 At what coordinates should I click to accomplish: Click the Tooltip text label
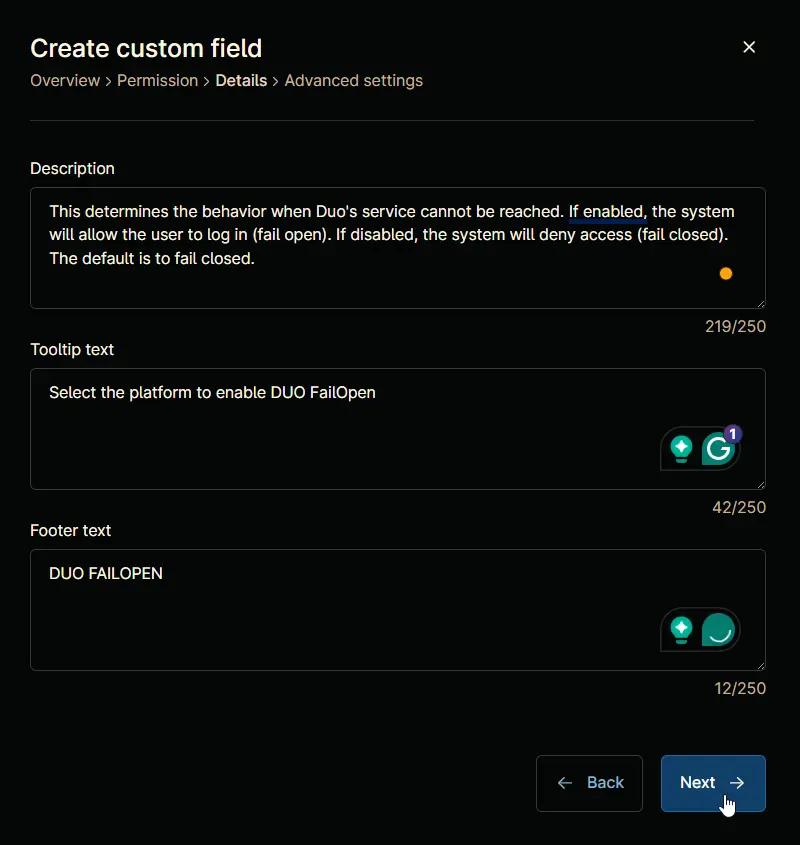[x=72, y=350]
